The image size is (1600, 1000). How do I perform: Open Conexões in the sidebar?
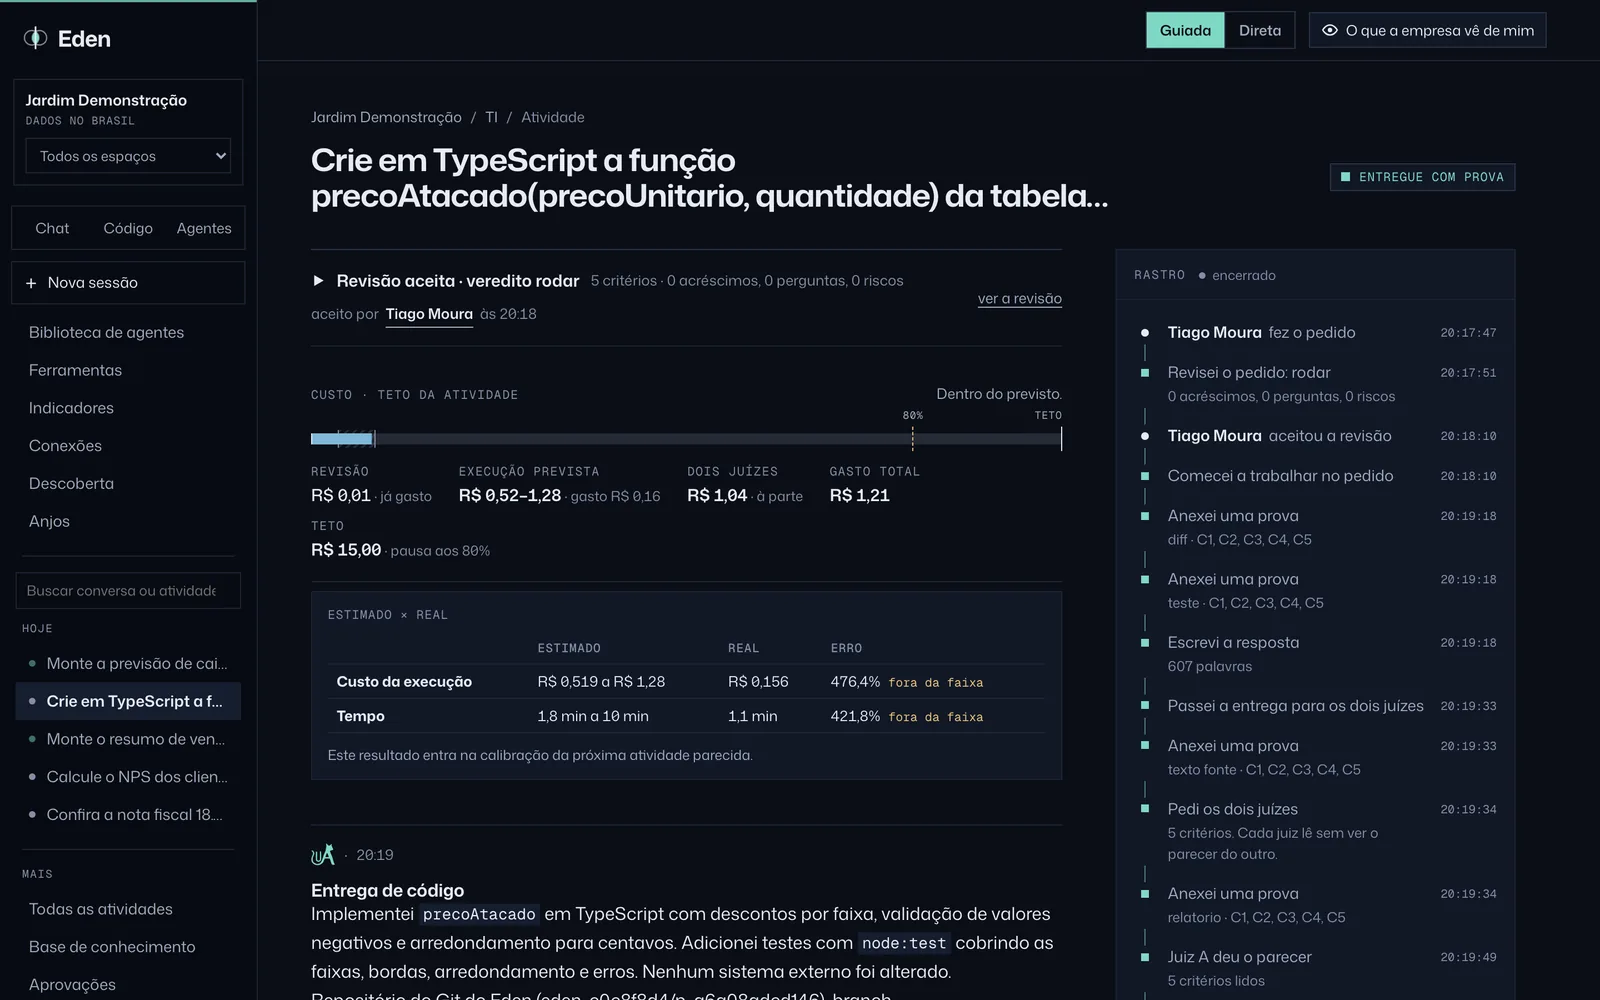click(65, 446)
